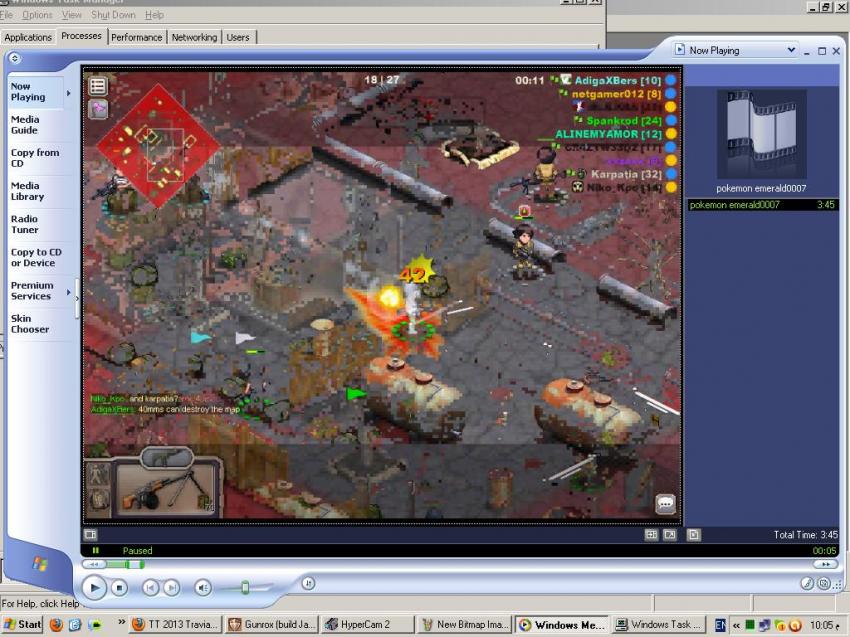Toggle the playlist pane button under the video
The width and height of the screenshot is (850, 637).
coord(694,535)
